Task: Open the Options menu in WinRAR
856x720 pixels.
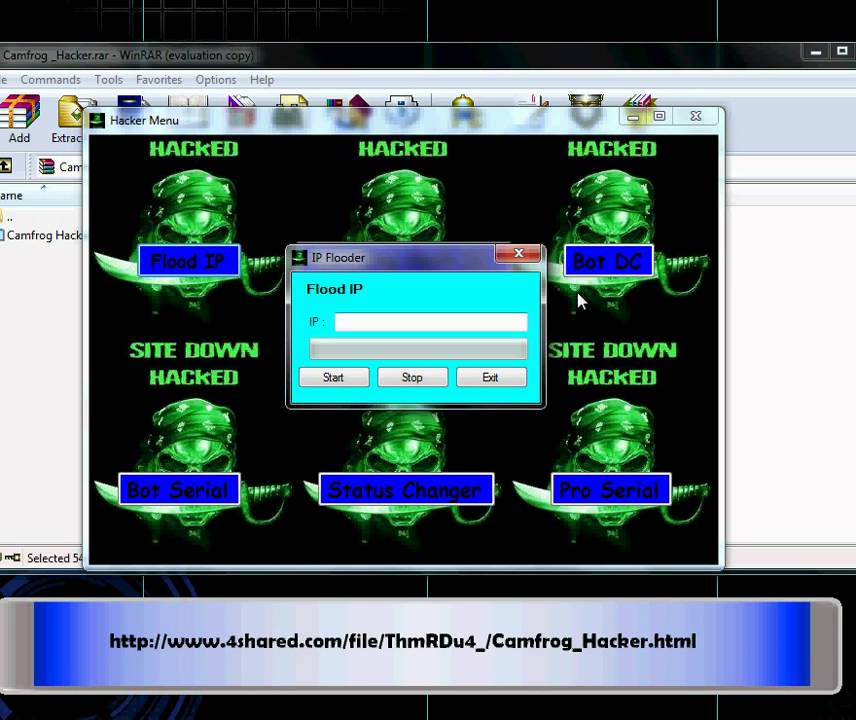Action: 216,80
